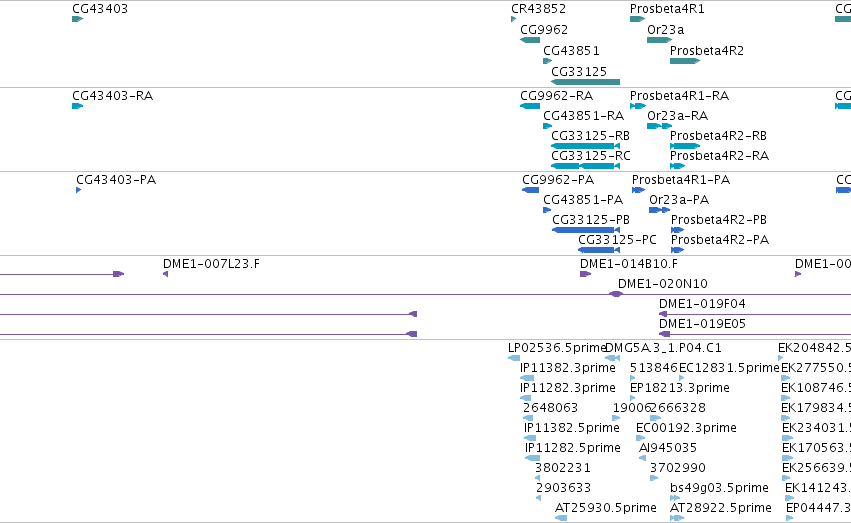Select the CG33125 gene label

pyautogui.click(x=579, y=72)
